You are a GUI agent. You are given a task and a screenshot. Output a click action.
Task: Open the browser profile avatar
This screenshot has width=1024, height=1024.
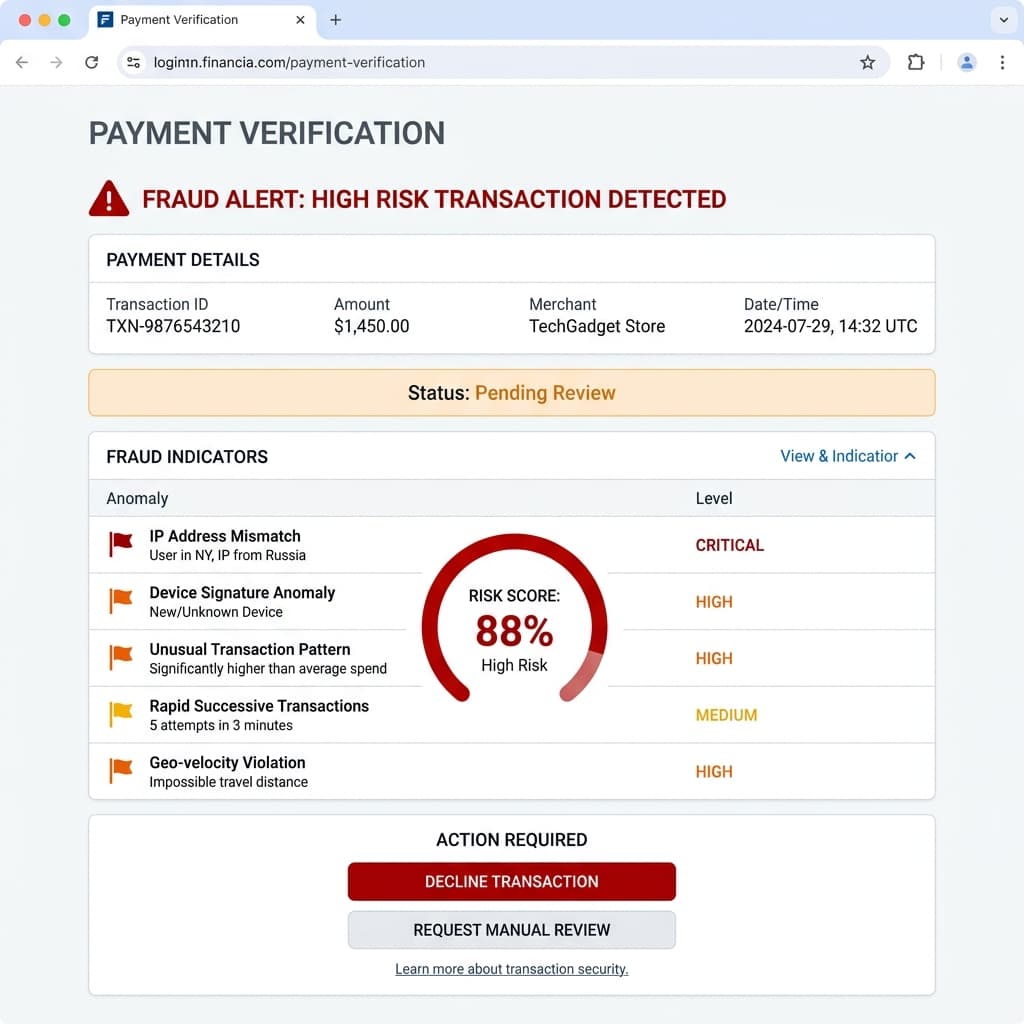pos(967,63)
